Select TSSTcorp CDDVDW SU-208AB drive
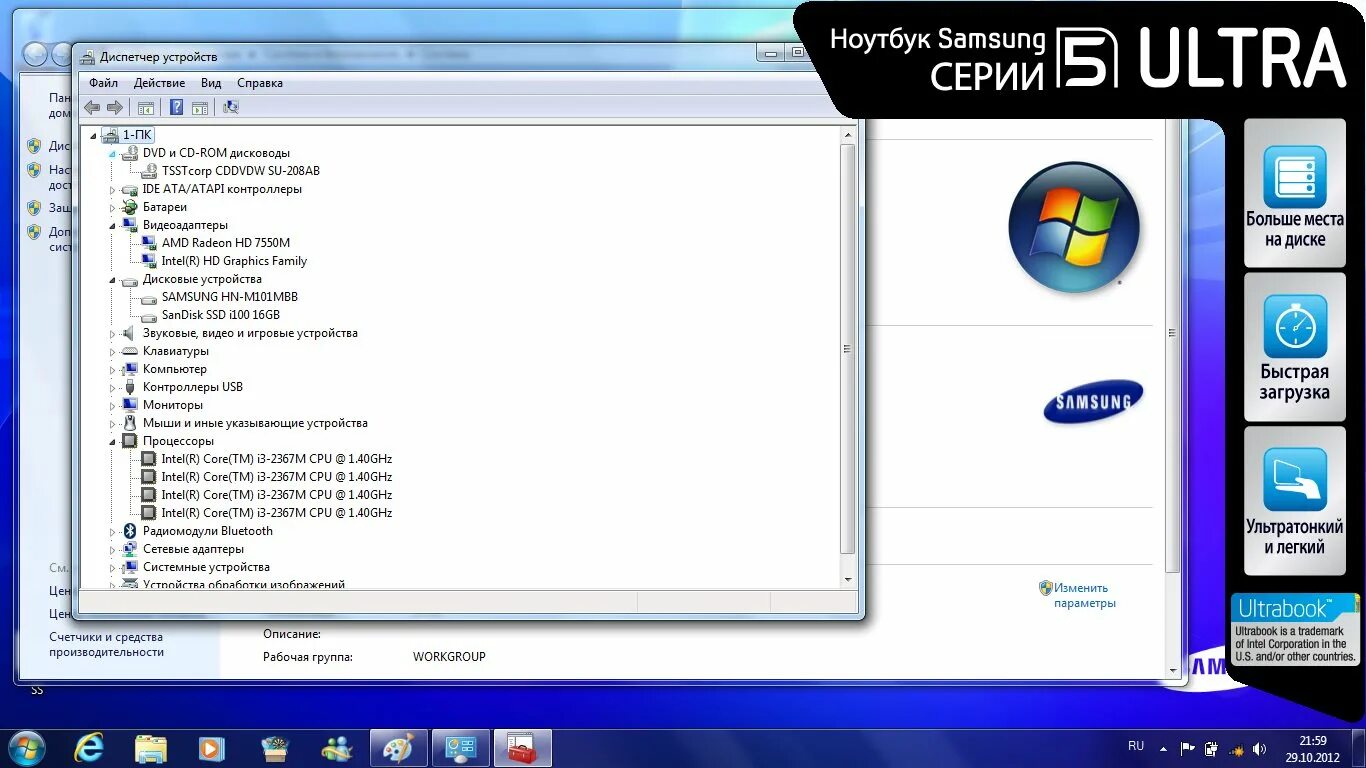 [241, 171]
